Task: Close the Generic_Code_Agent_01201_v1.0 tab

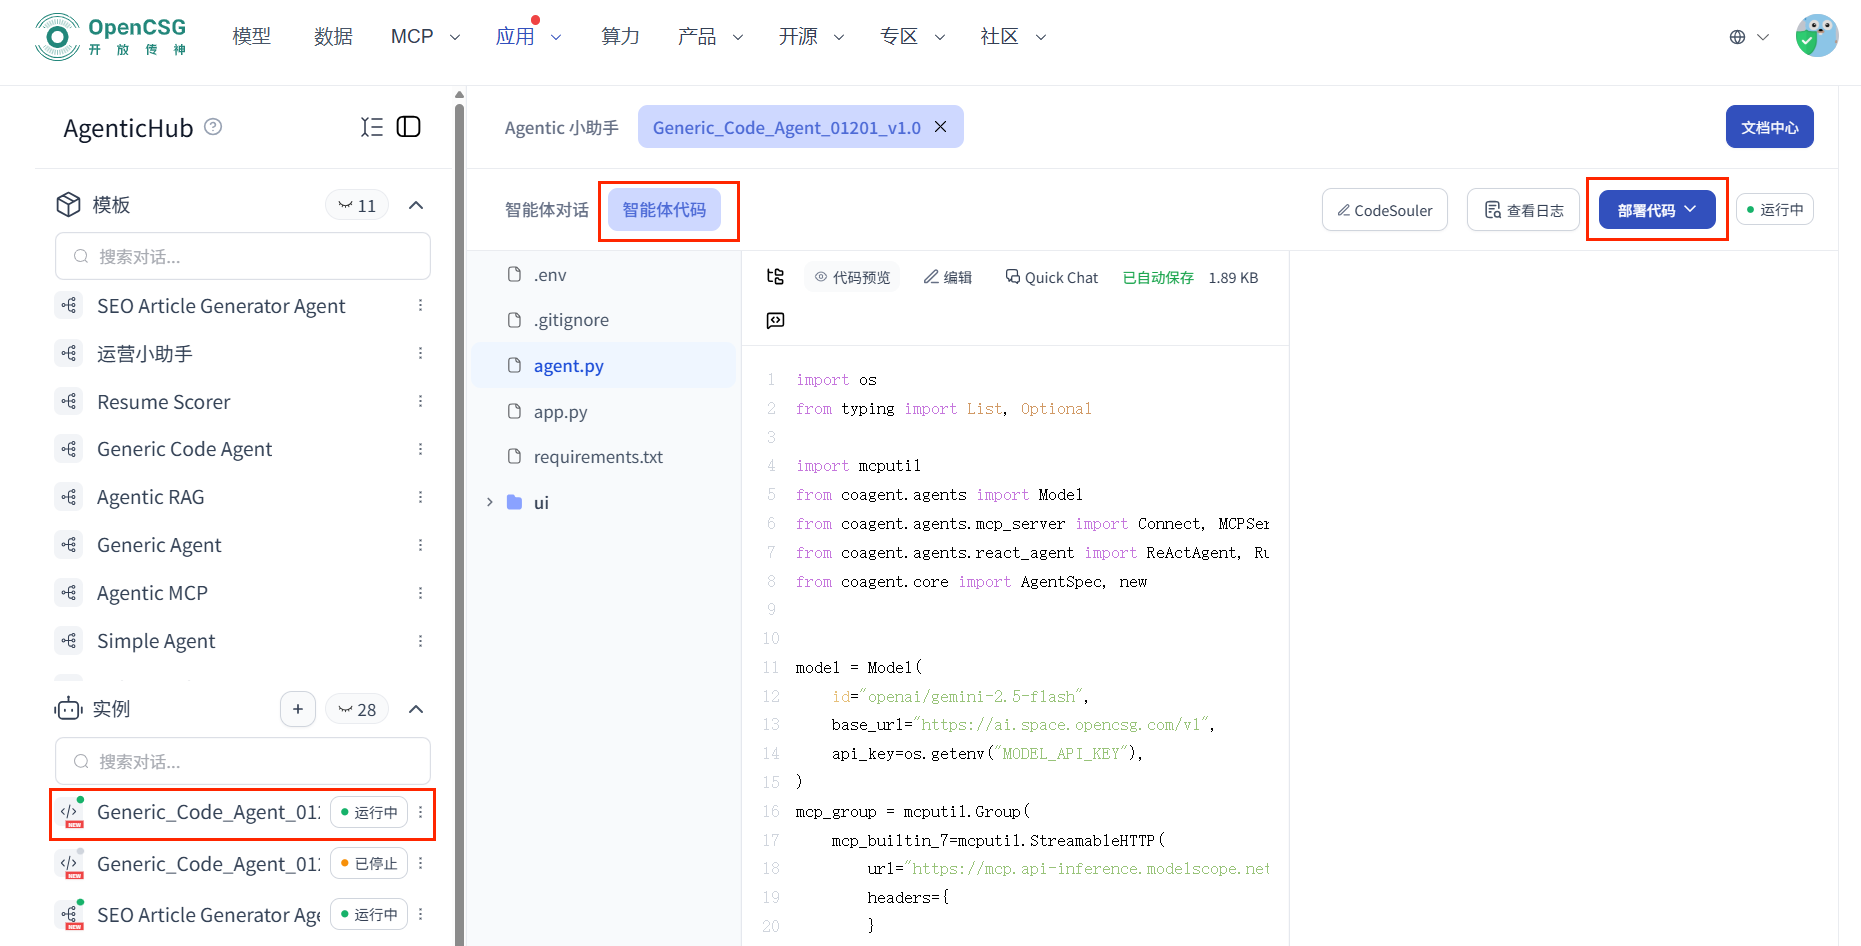Action: [x=941, y=127]
